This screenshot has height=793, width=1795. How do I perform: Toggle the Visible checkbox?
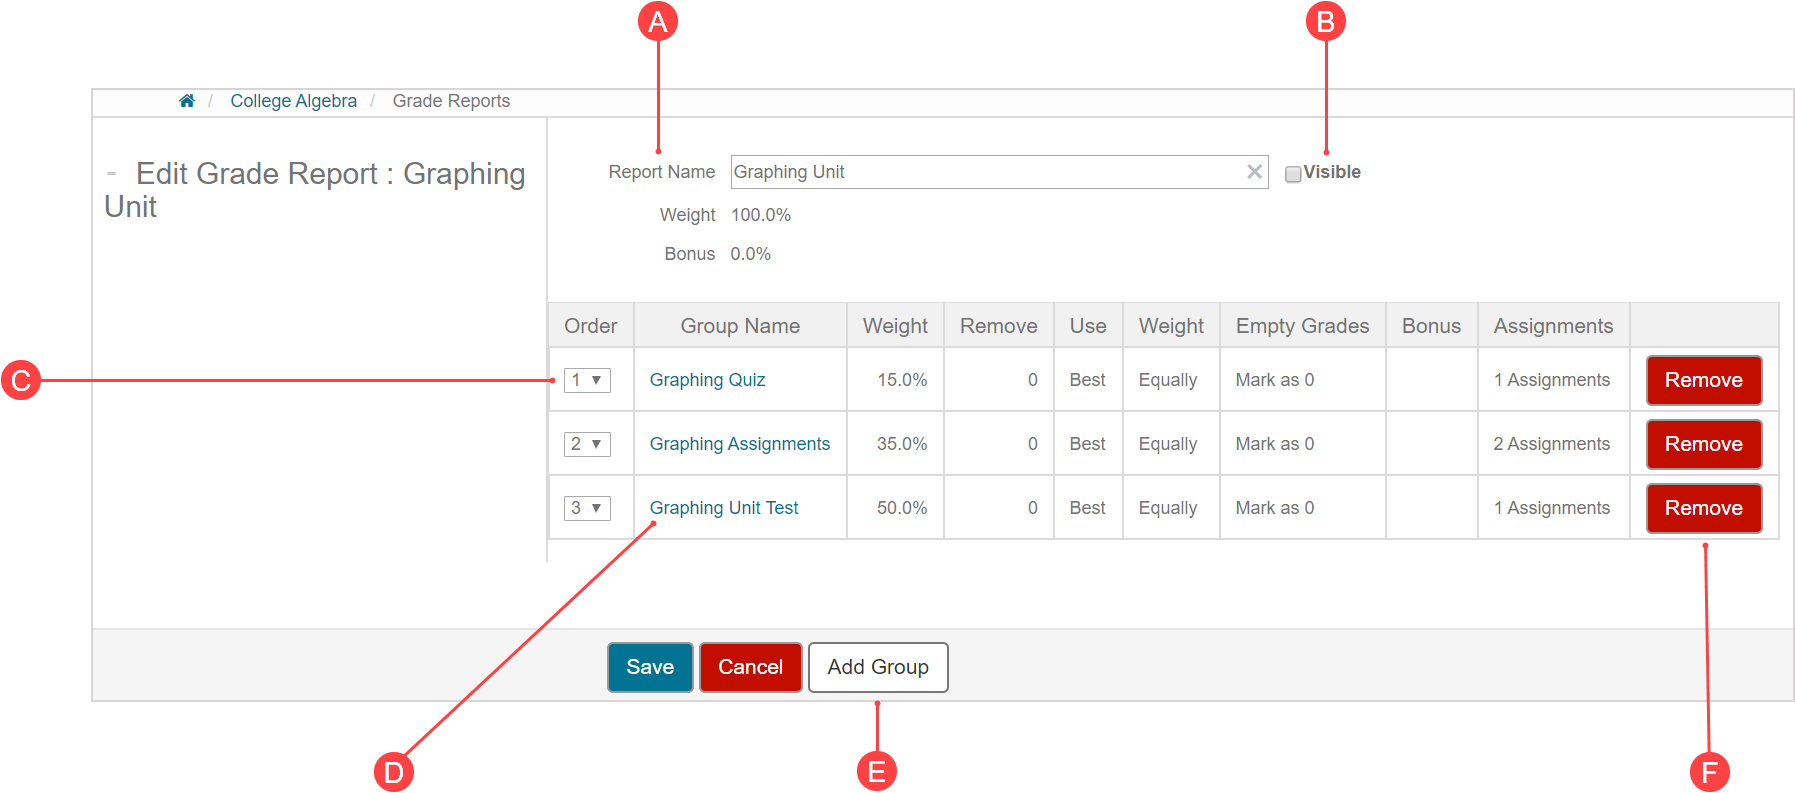[x=1293, y=174]
